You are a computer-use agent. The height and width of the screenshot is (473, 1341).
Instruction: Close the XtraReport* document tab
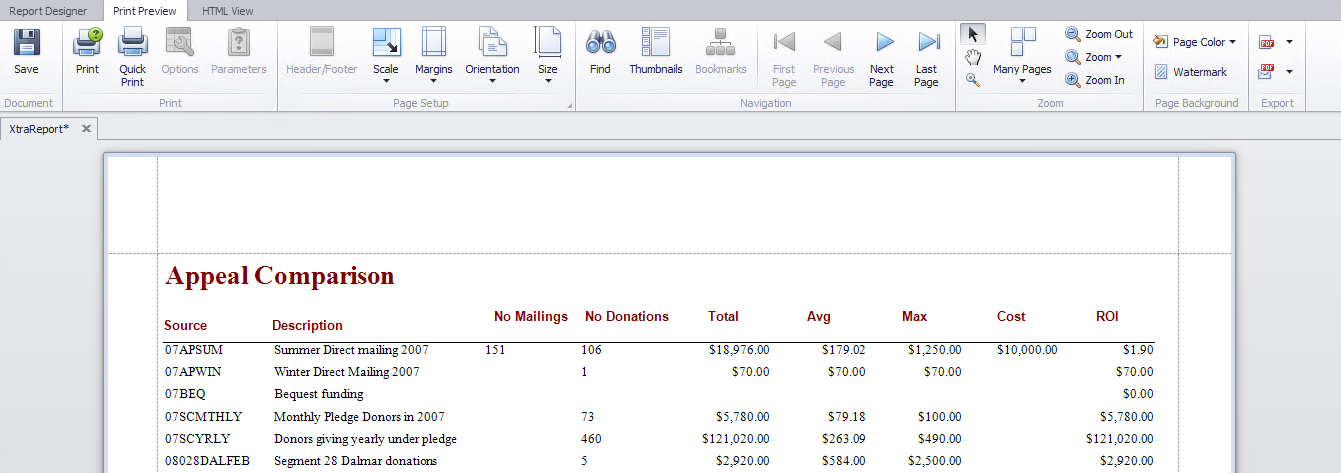(86, 129)
